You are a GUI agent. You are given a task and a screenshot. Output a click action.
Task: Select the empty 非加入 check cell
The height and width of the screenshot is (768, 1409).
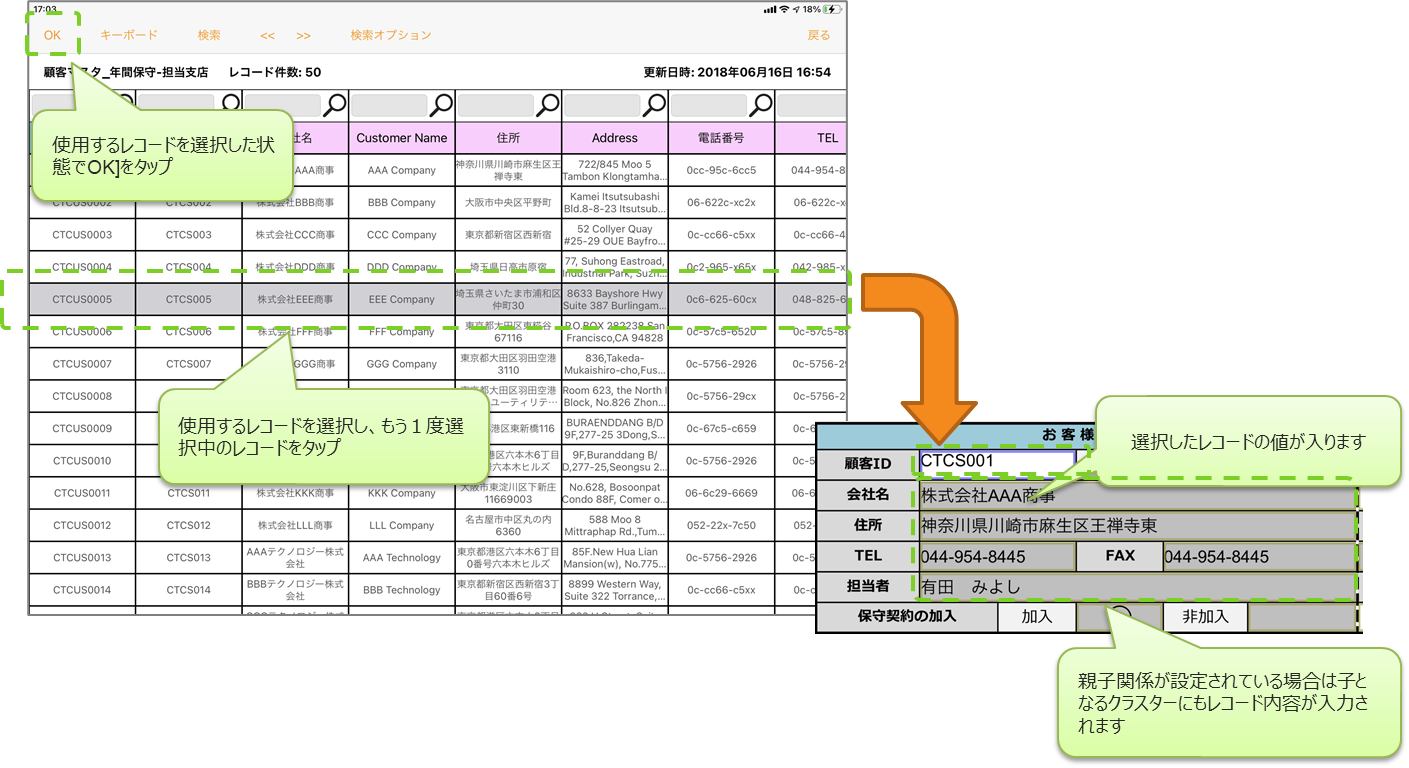coord(1303,617)
